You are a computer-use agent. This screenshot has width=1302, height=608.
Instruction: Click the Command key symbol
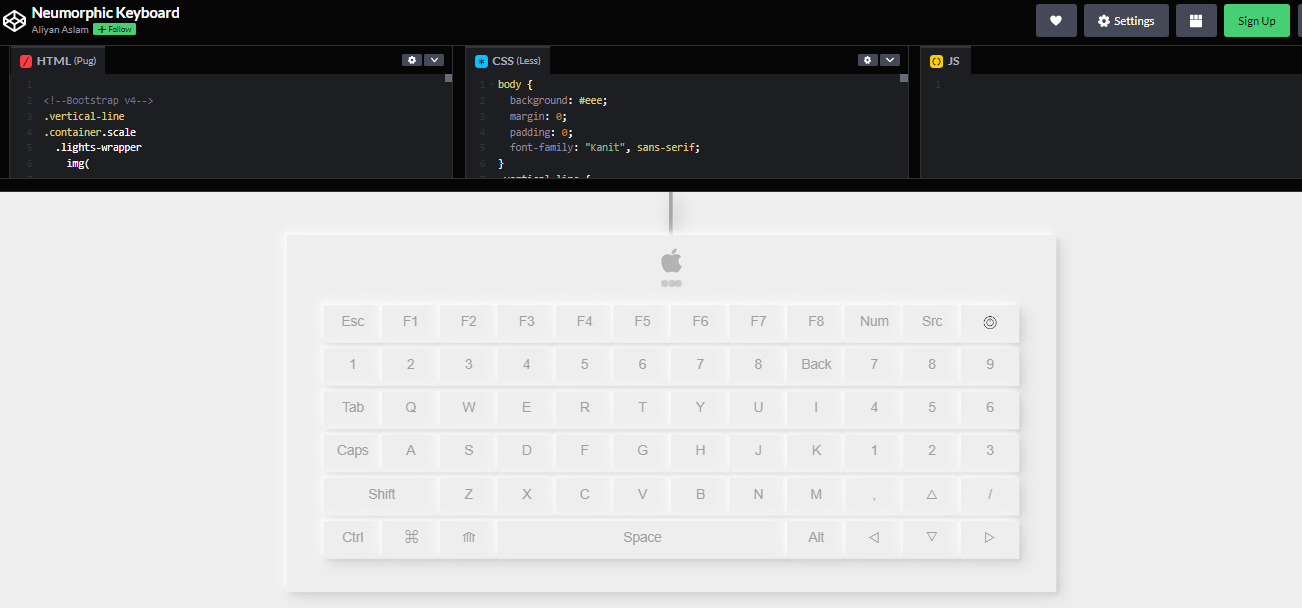pos(411,537)
